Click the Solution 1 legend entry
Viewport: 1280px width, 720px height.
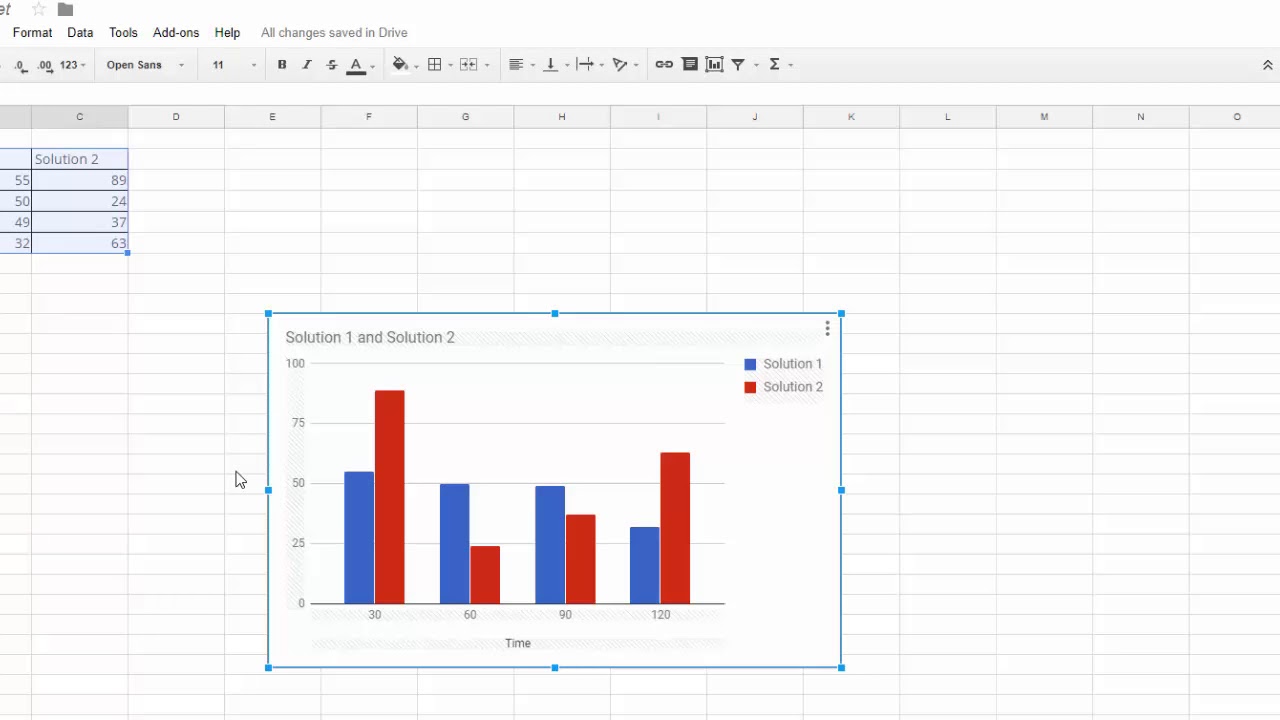[783, 364]
